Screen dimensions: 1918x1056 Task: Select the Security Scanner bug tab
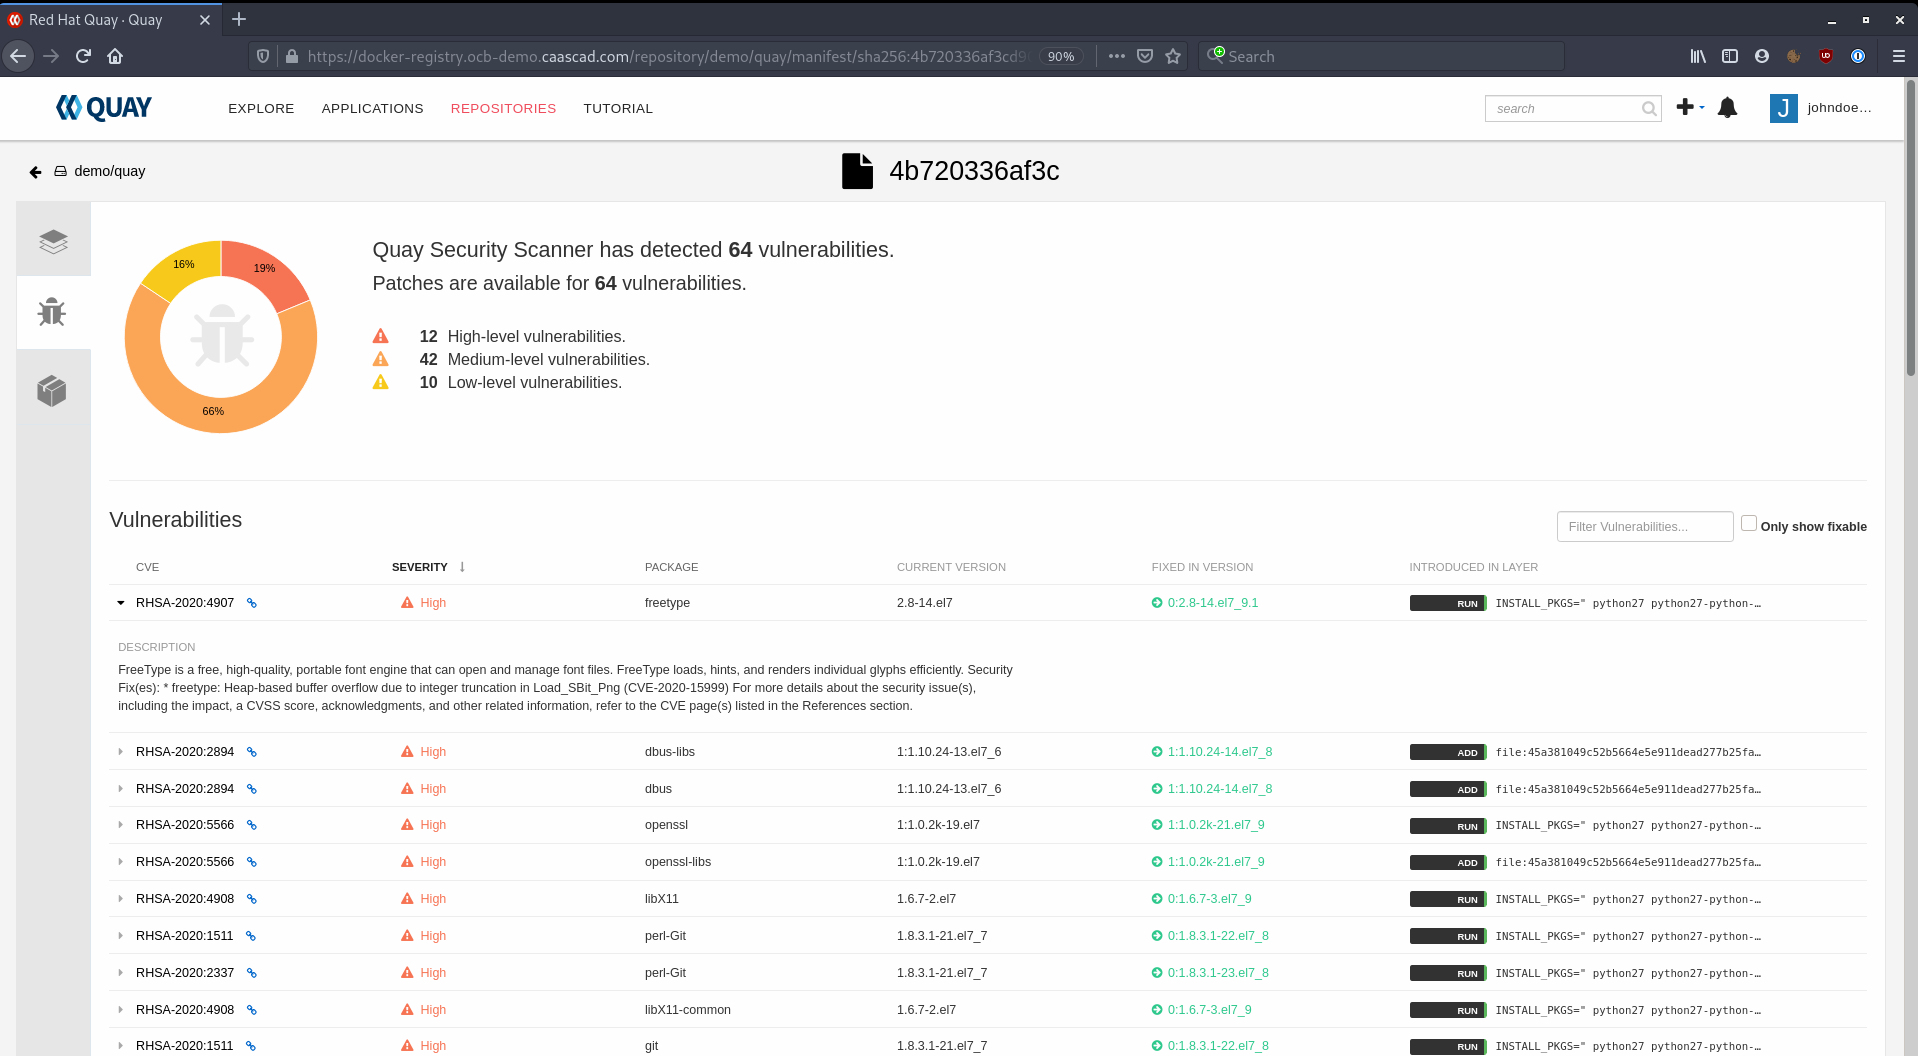[53, 313]
